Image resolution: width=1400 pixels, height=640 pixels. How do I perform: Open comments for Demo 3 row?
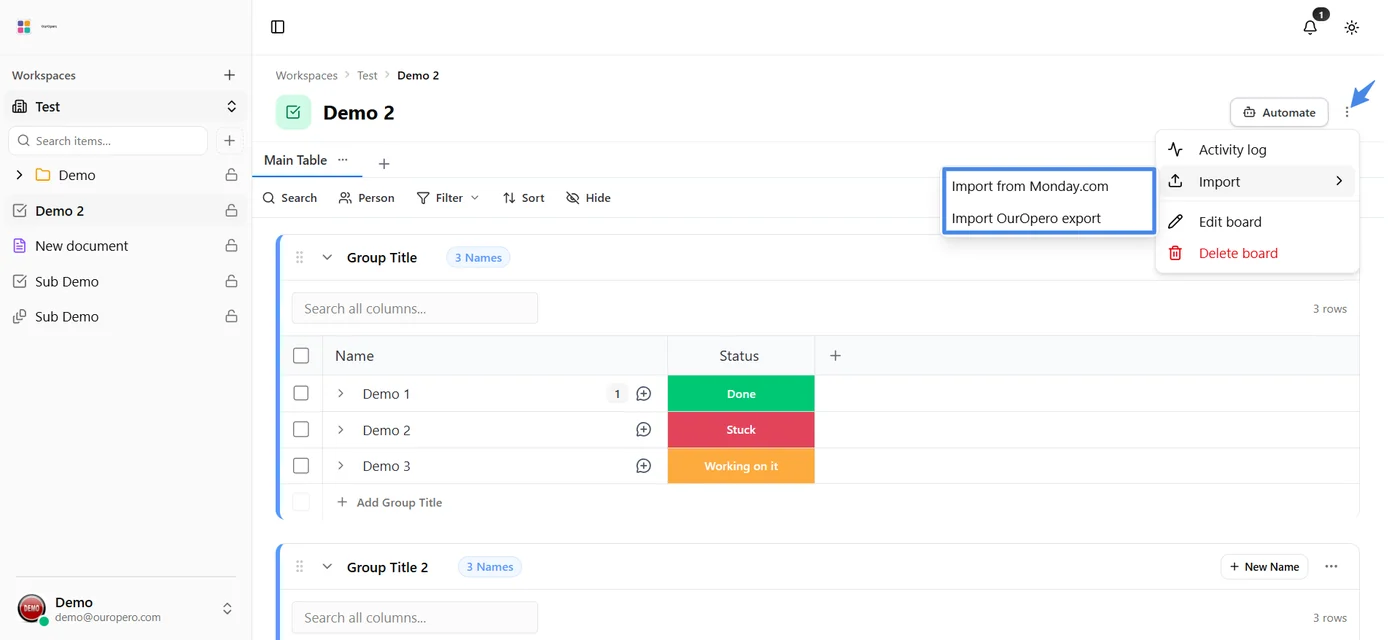coord(644,466)
